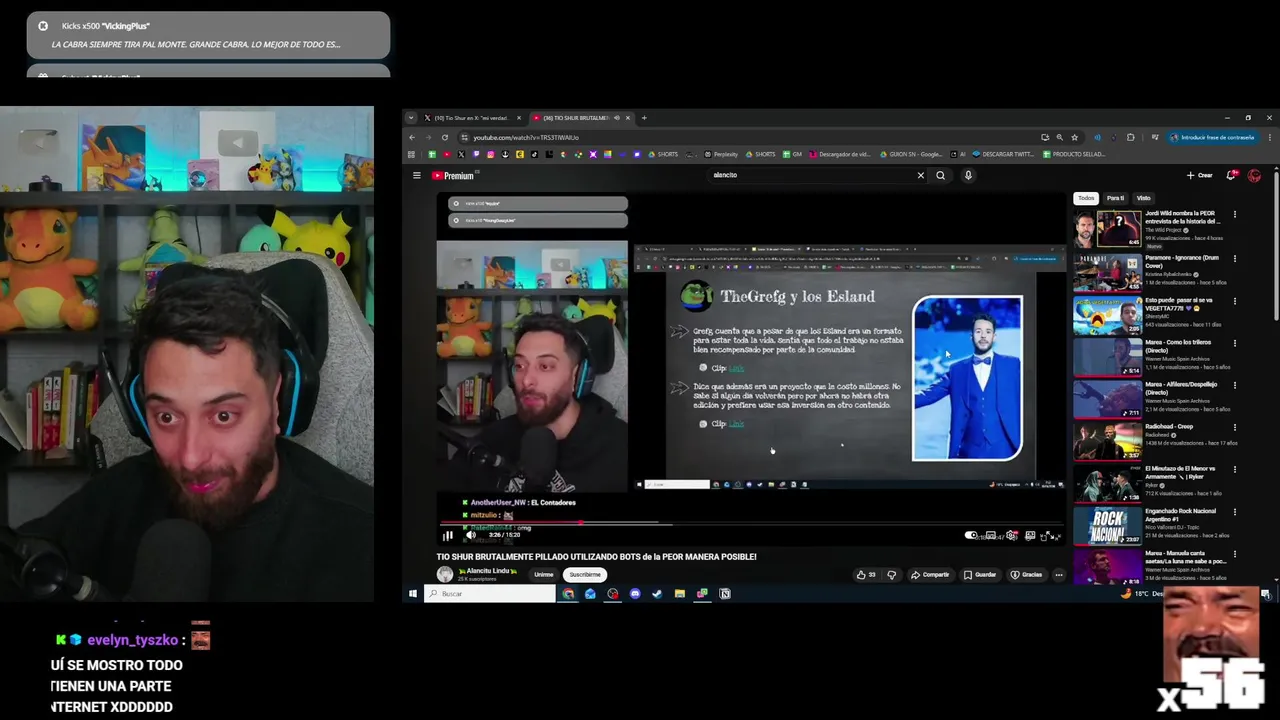The width and height of the screenshot is (1280, 720).
Task: Select the Para ti filter chip
Action: [1115, 198]
